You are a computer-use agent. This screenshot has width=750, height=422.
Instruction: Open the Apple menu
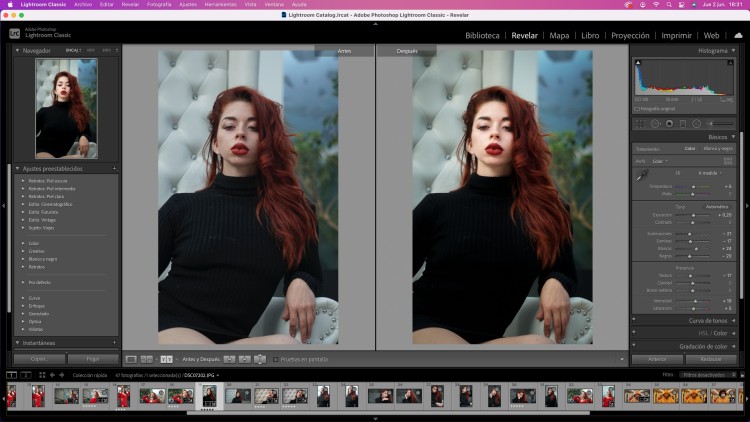(x=10, y=4)
